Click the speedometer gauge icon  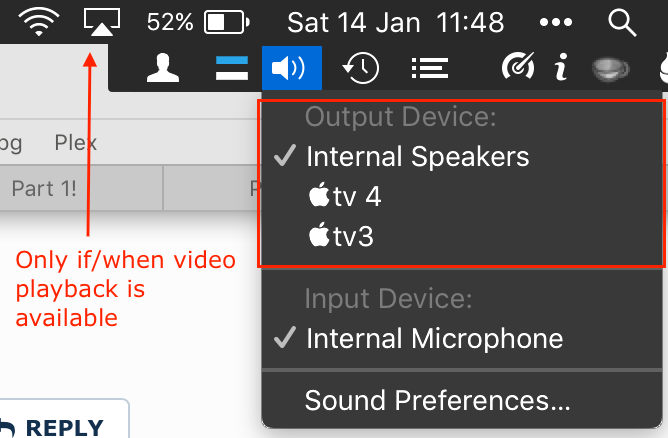pyautogui.click(x=518, y=68)
